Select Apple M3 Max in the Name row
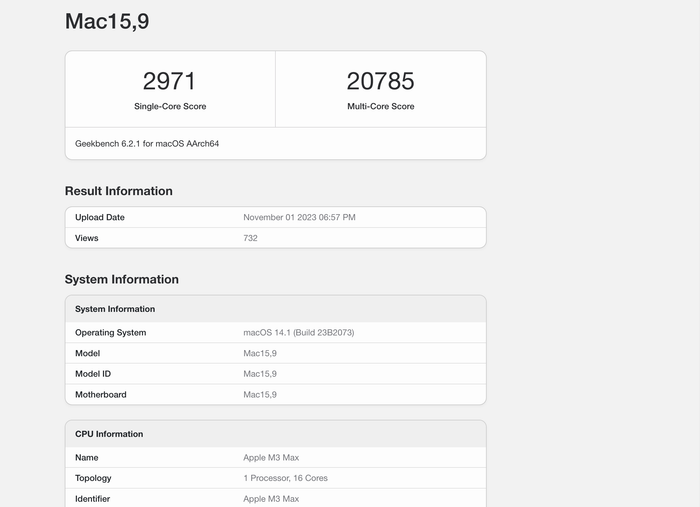 click(x=271, y=457)
